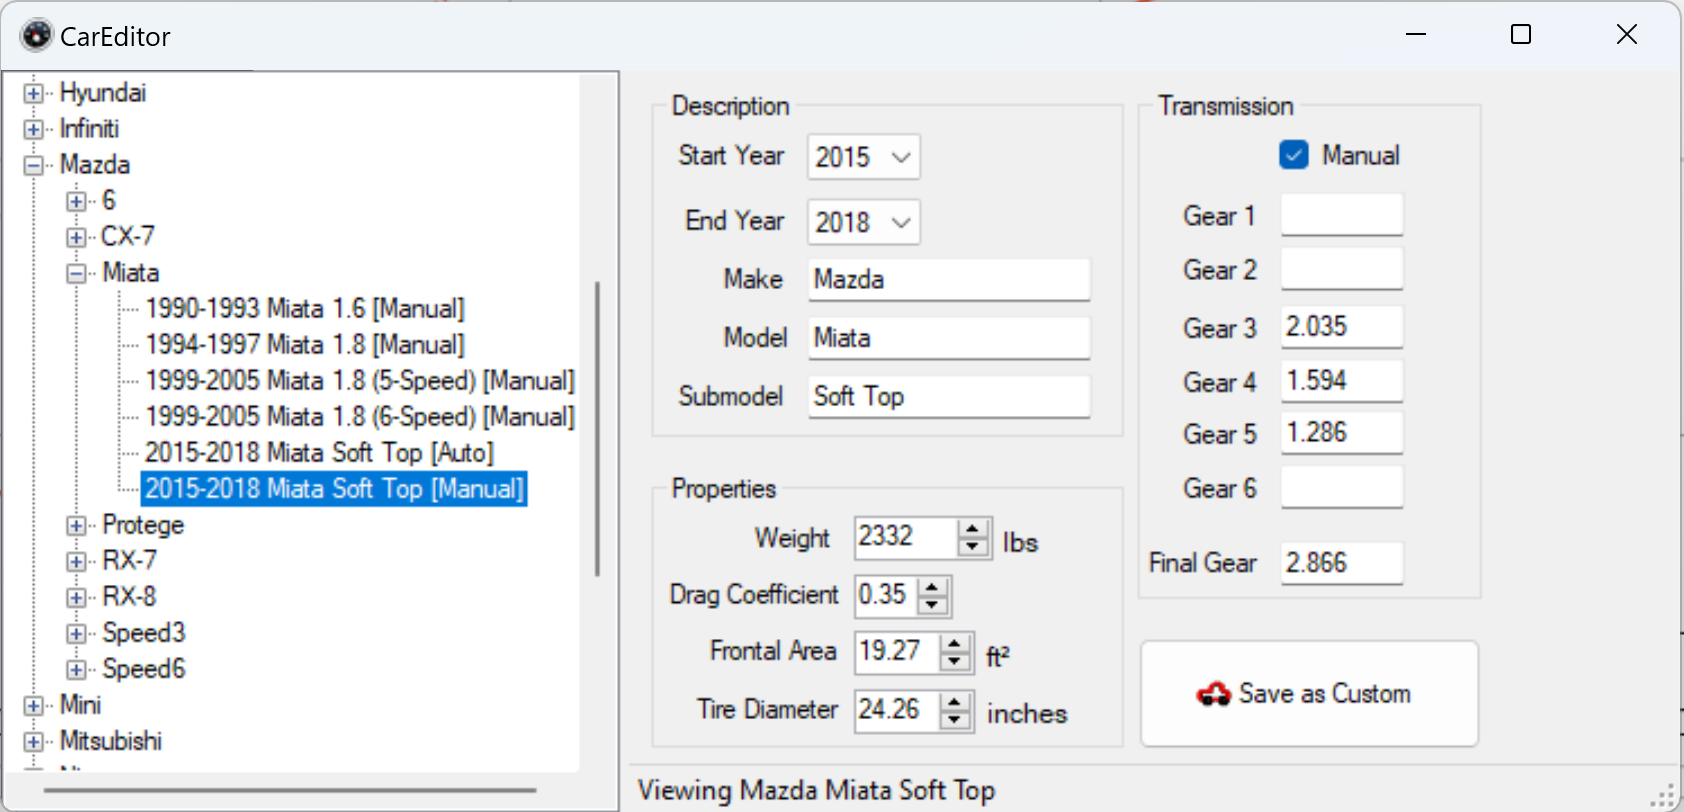Click the Gear 1 ratio field

tap(1342, 215)
